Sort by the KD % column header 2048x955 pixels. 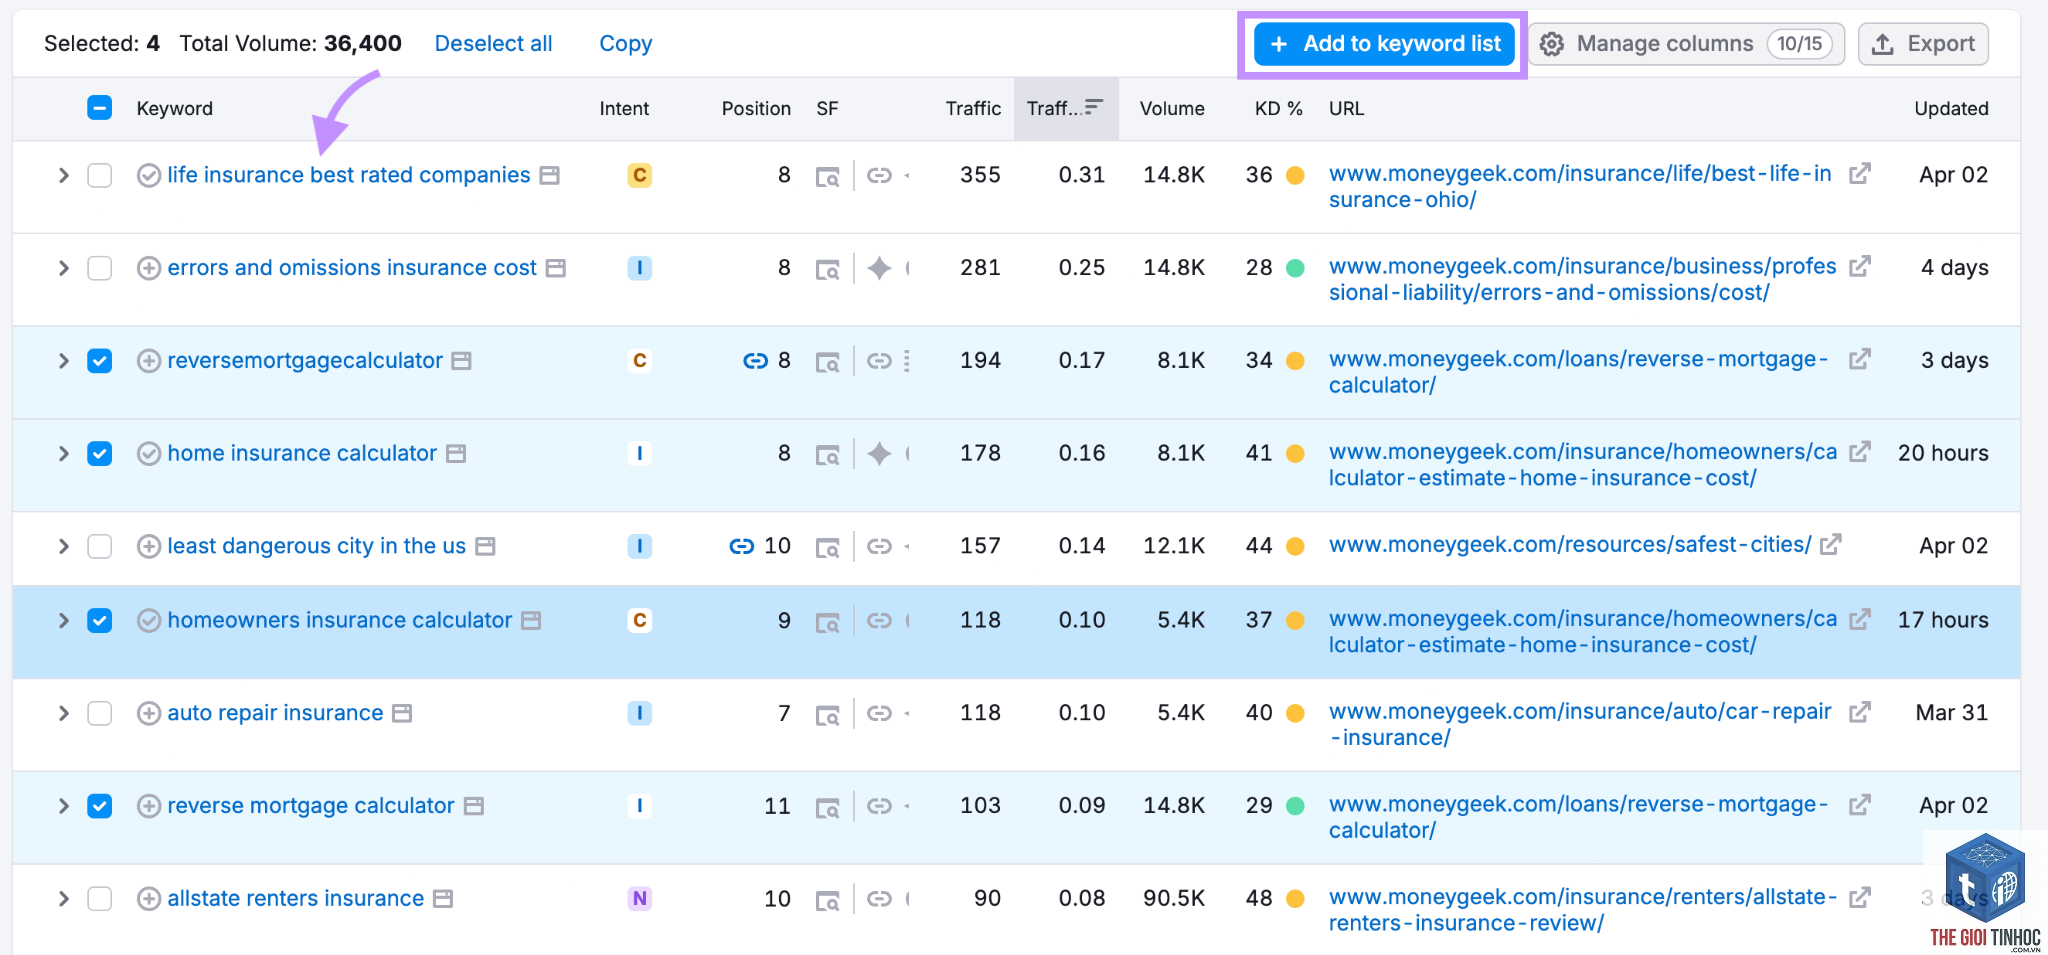[1278, 108]
